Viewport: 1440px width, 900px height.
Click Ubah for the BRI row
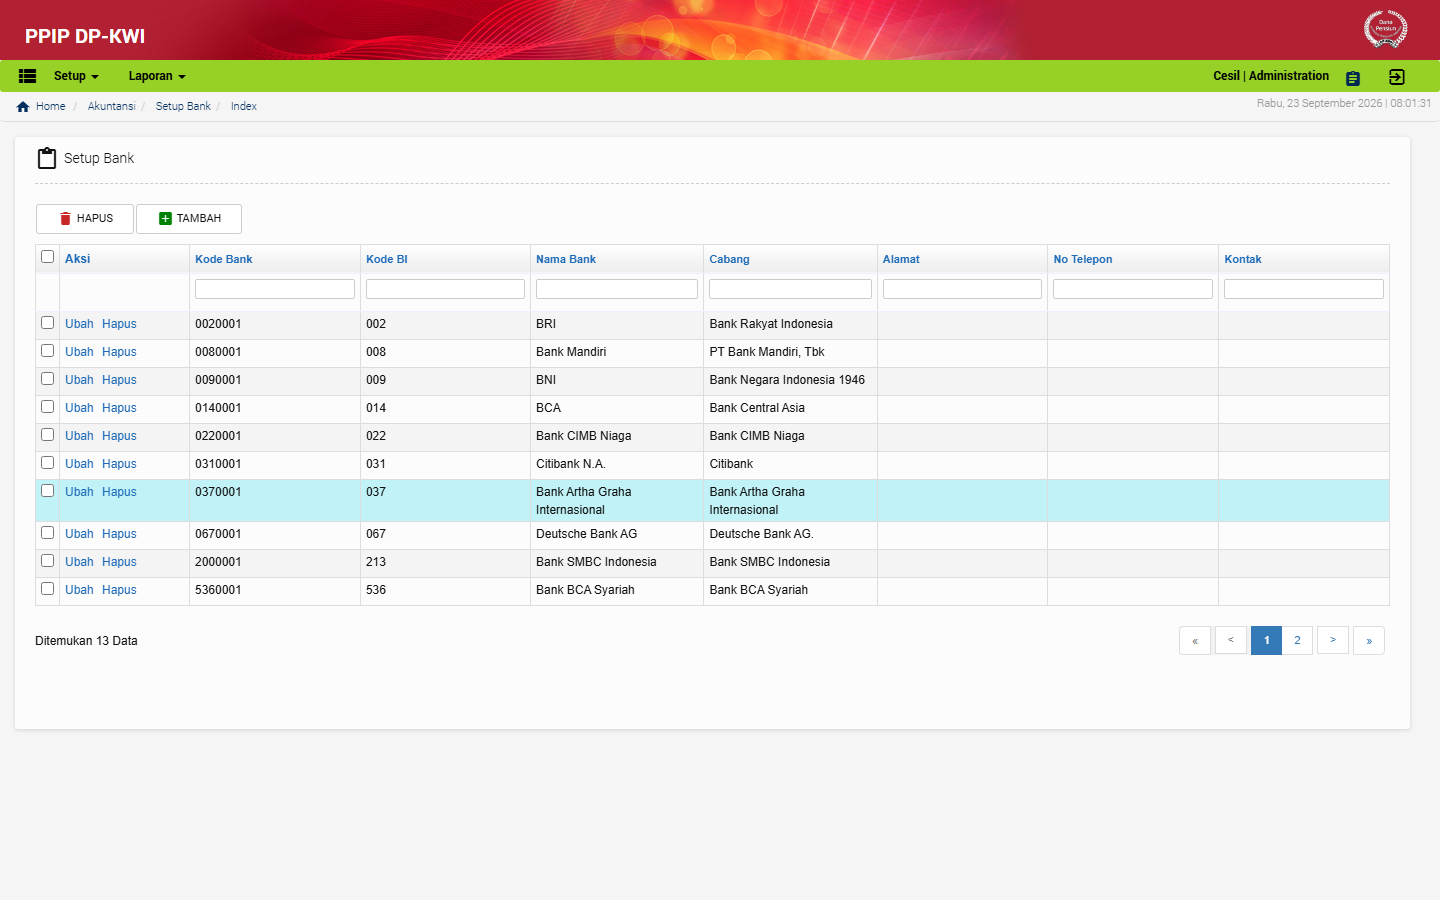(79, 324)
